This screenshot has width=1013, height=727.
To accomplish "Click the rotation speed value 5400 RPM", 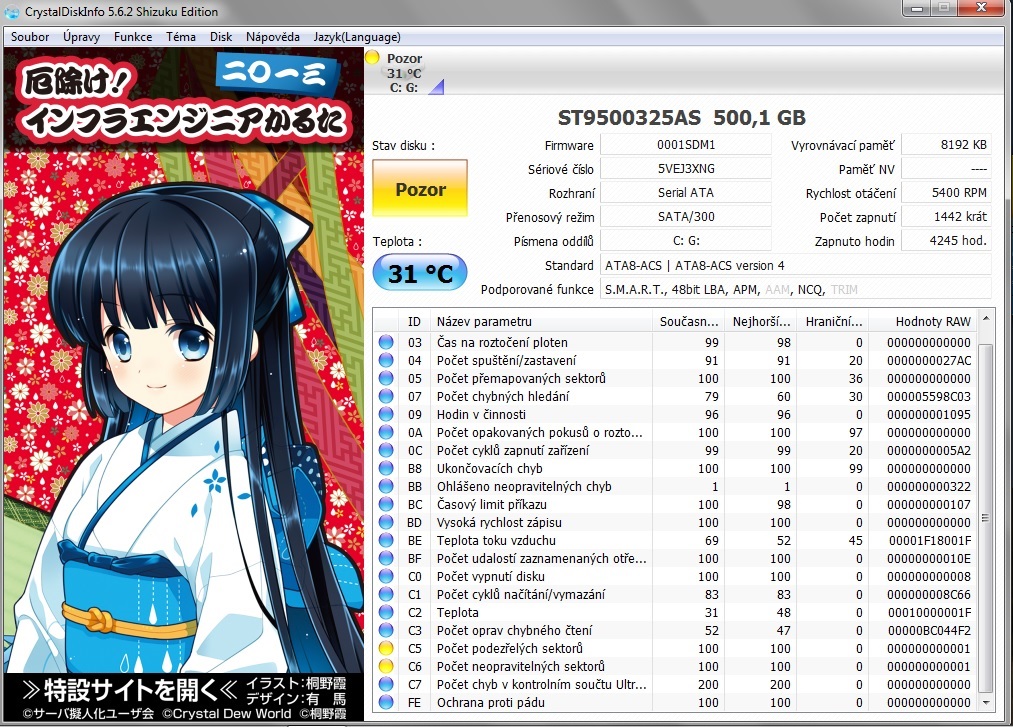I will [x=946, y=193].
